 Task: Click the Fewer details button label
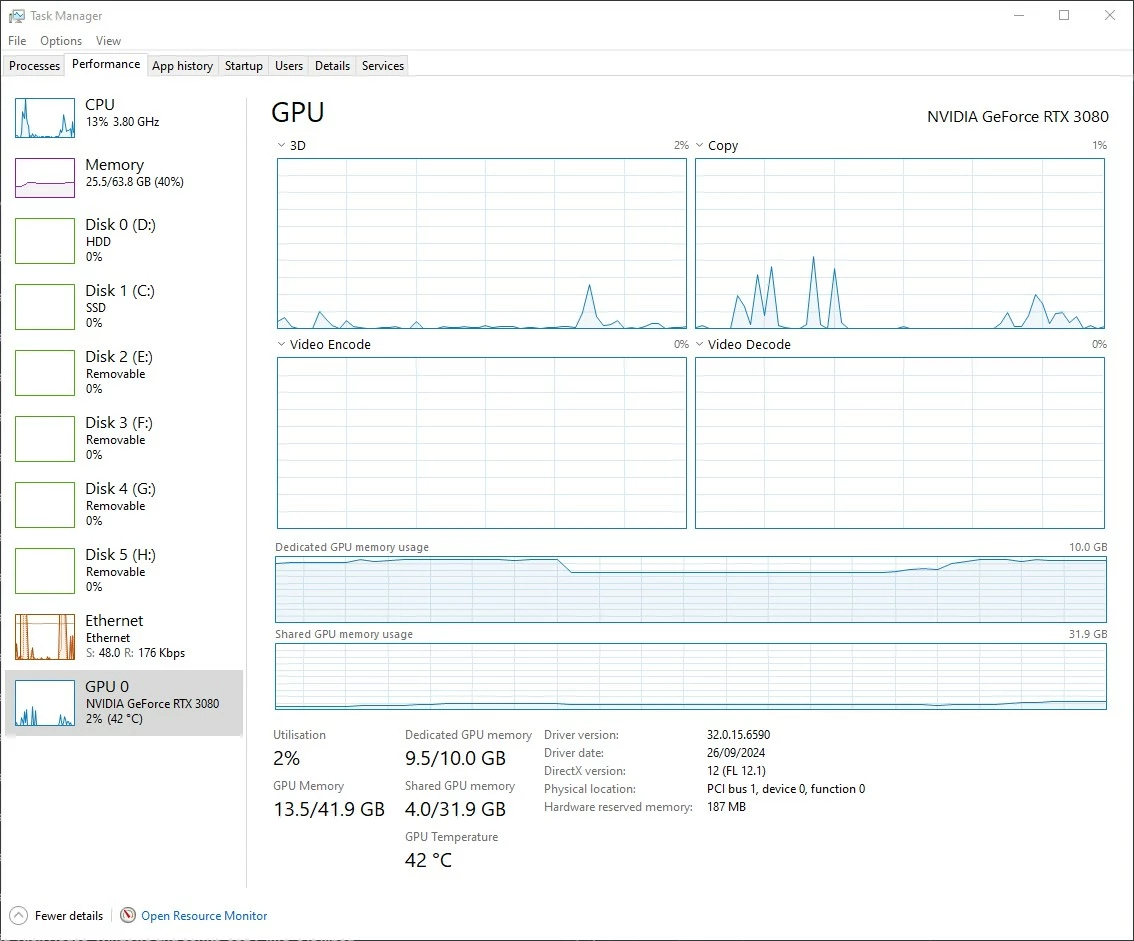pos(69,916)
